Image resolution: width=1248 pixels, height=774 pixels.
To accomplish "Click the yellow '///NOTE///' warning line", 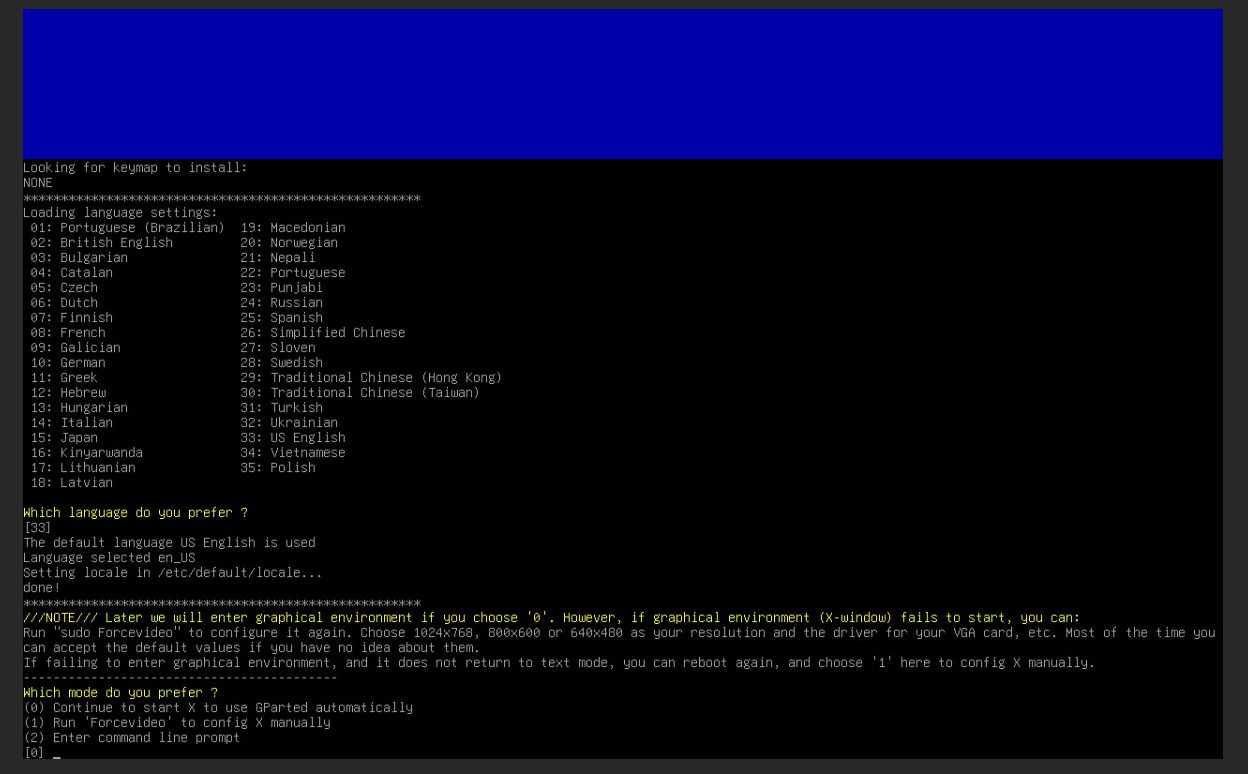I will pyautogui.click(x=551, y=618).
